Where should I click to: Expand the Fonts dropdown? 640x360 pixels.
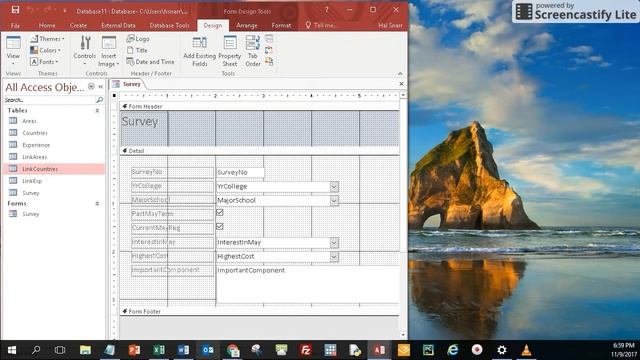pyautogui.click(x=44, y=62)
